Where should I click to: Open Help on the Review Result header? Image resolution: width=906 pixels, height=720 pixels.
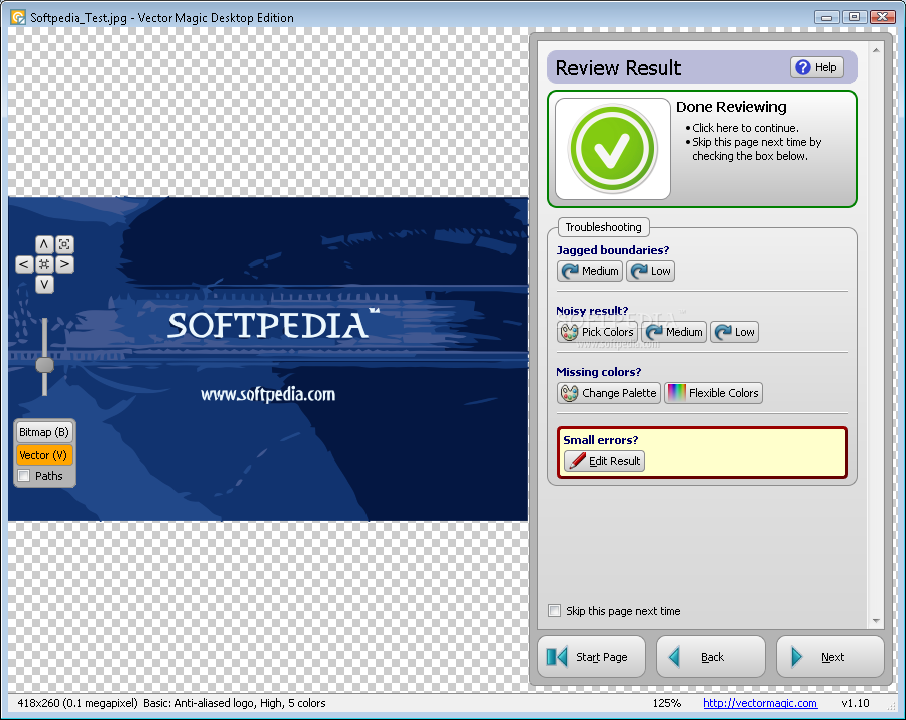[816, 67]
